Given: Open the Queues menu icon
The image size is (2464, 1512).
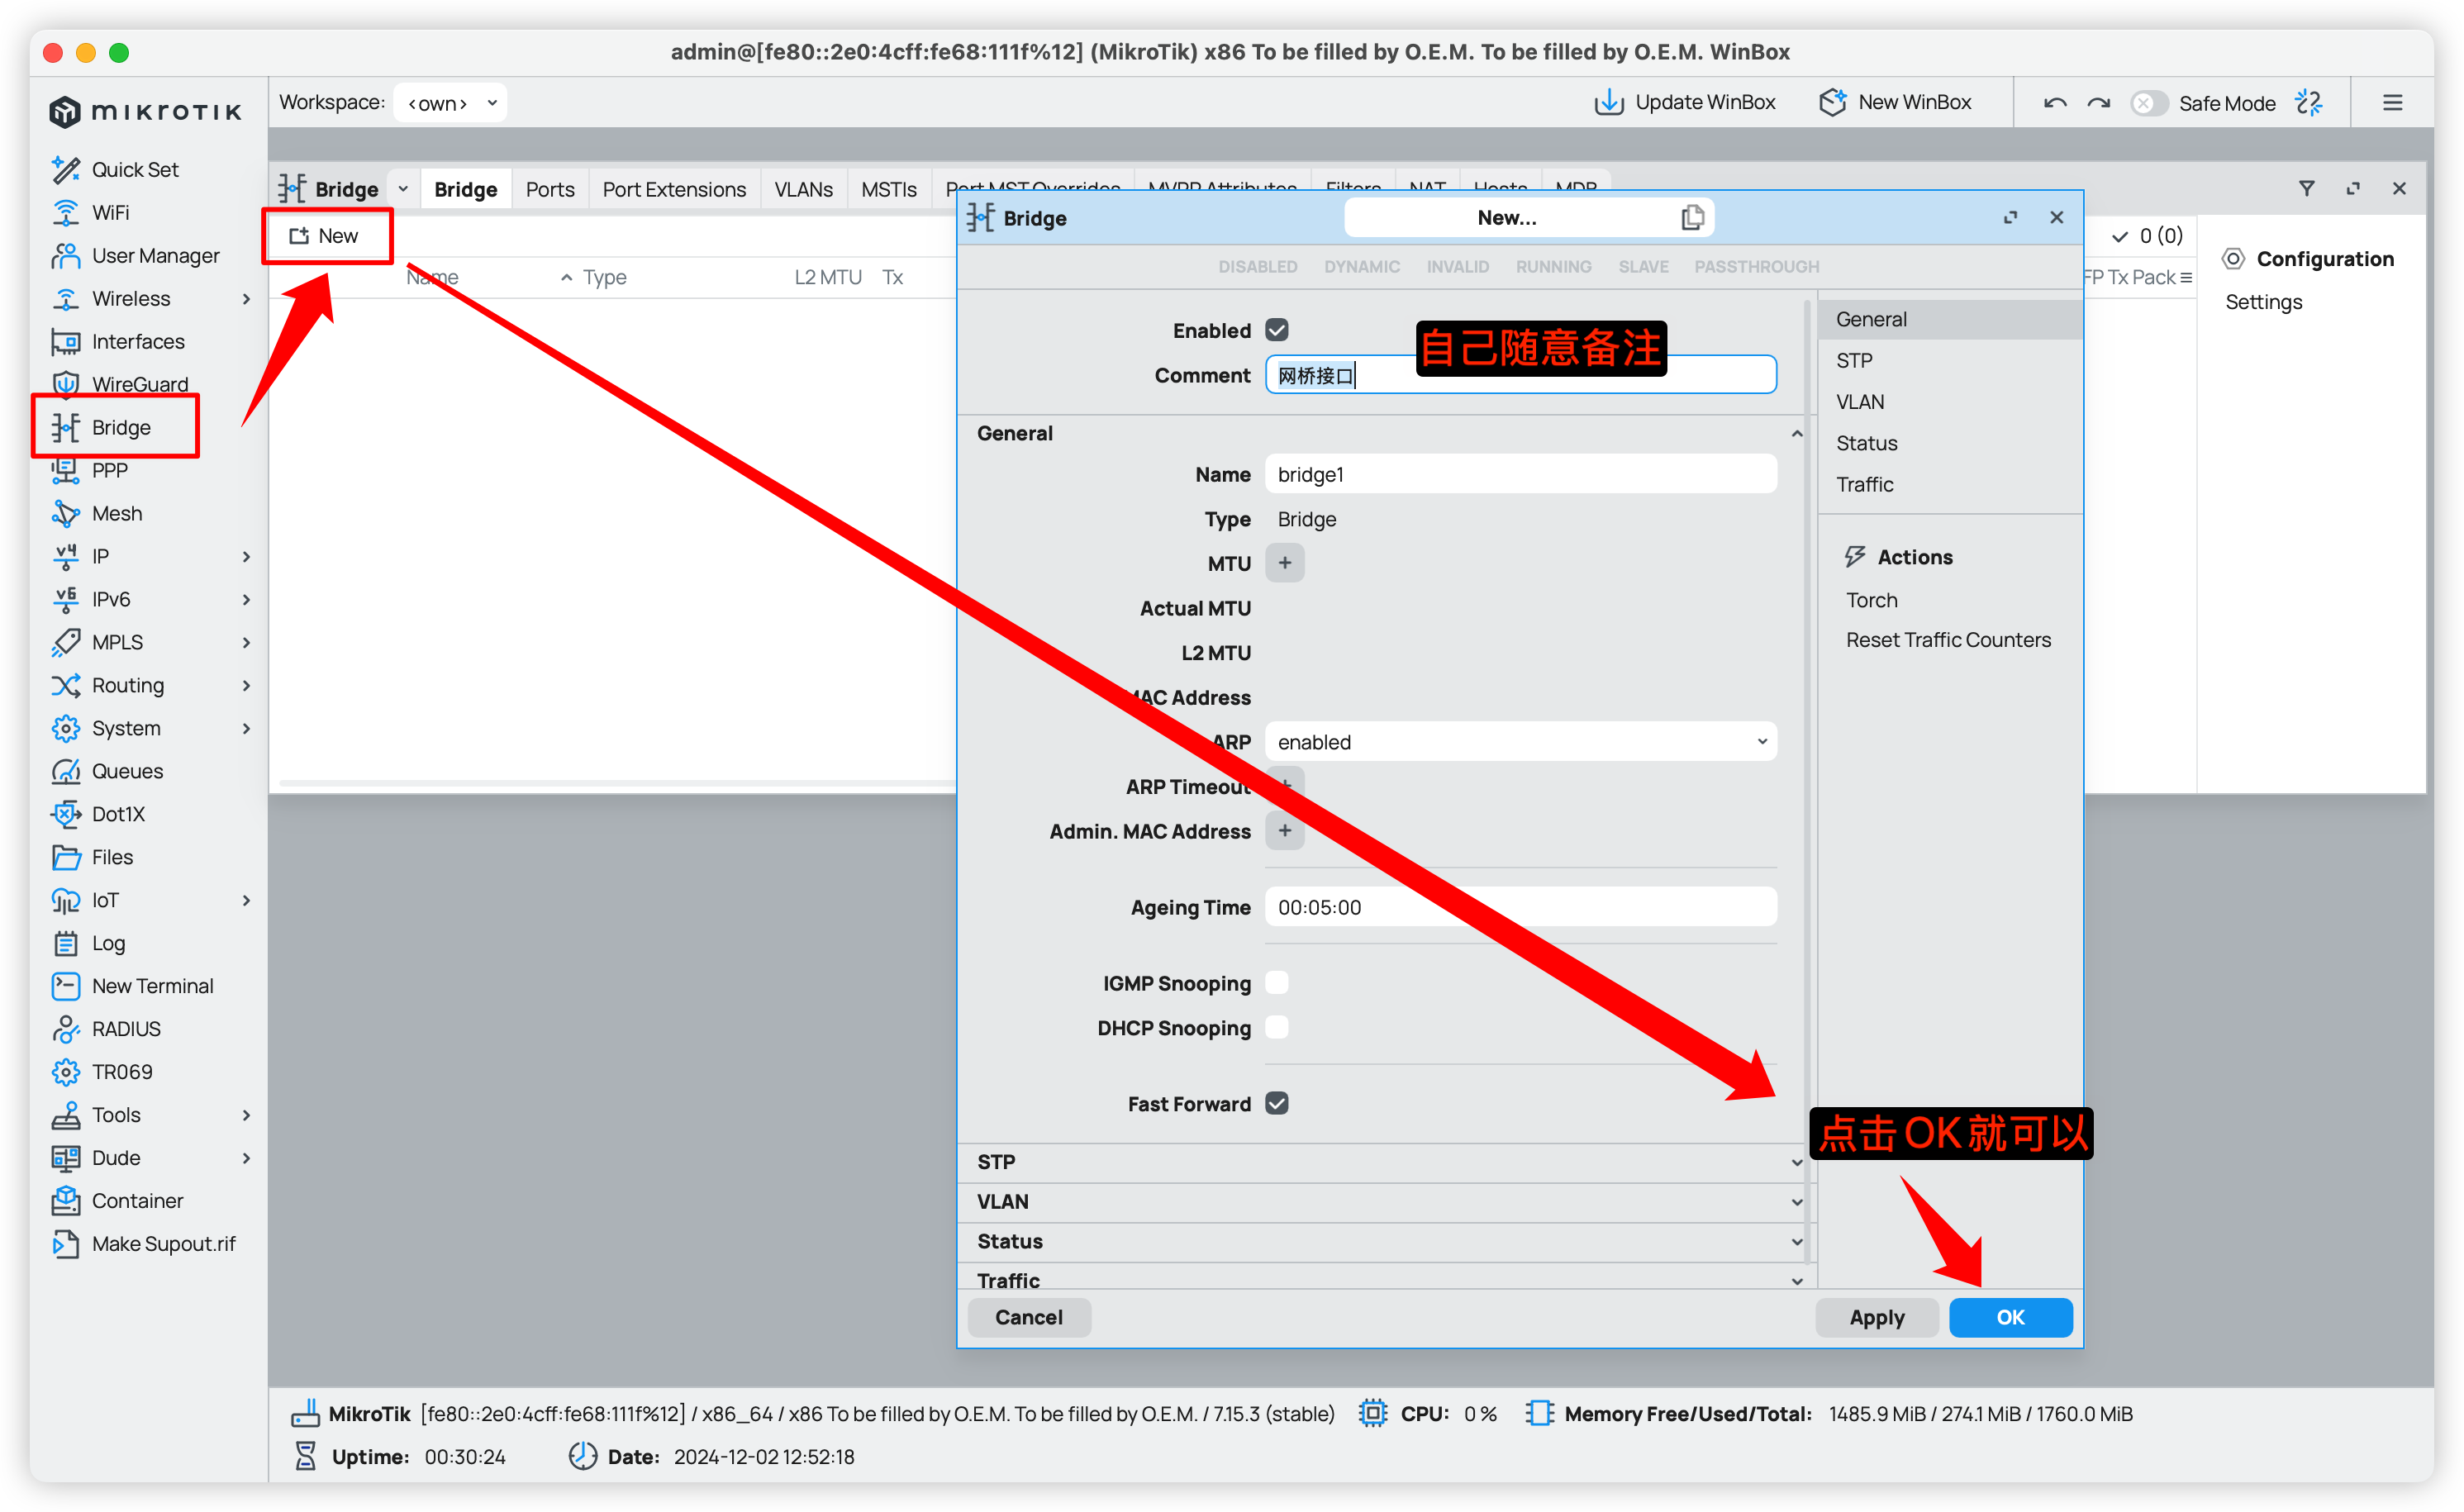Looking at the screenshot, I should pyautogui.click(x=66, y=771).
